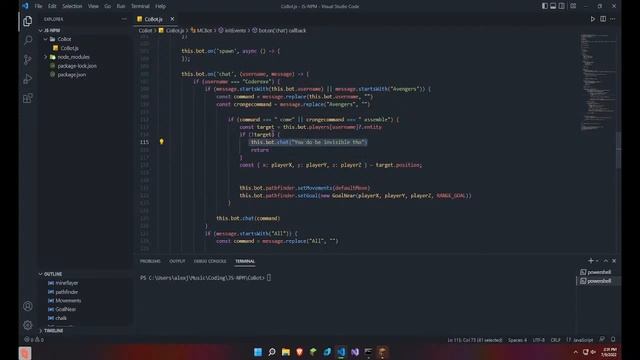This screenshot has width=640, height=360.
Task: Open the Go menu
Action: (108, 6)
